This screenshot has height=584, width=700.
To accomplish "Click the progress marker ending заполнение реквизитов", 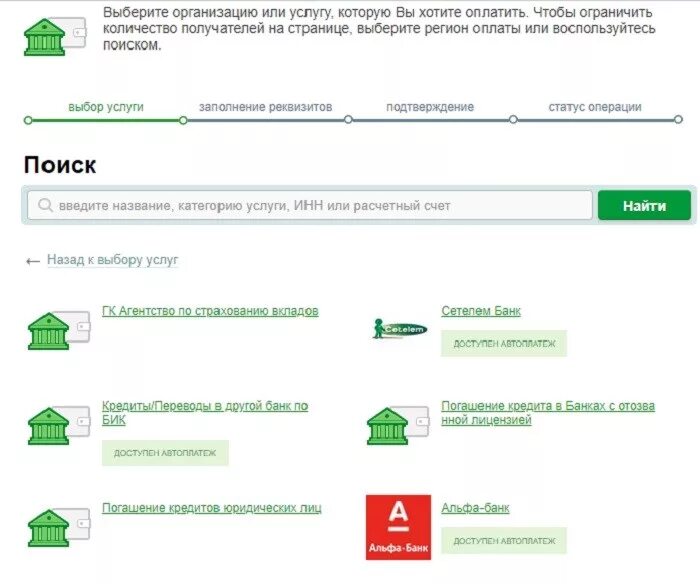I will pos(348,120).
